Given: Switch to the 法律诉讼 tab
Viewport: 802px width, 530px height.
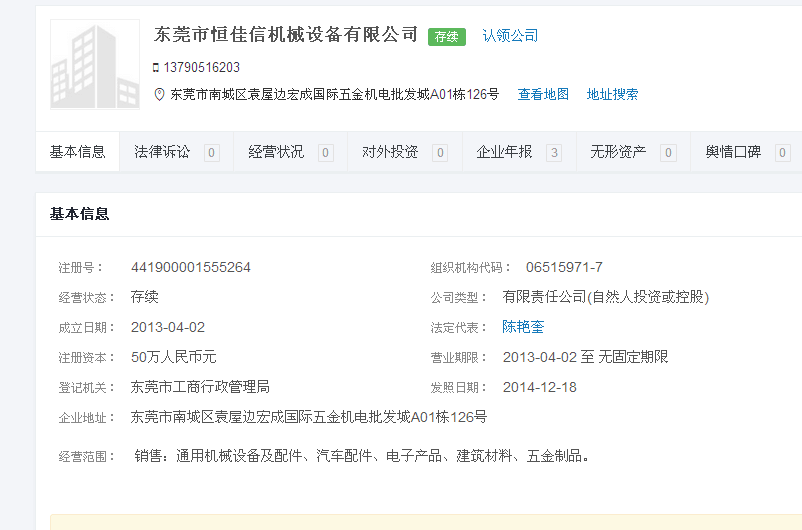Looking at the screenshot, I should click(x=162, y=152).
